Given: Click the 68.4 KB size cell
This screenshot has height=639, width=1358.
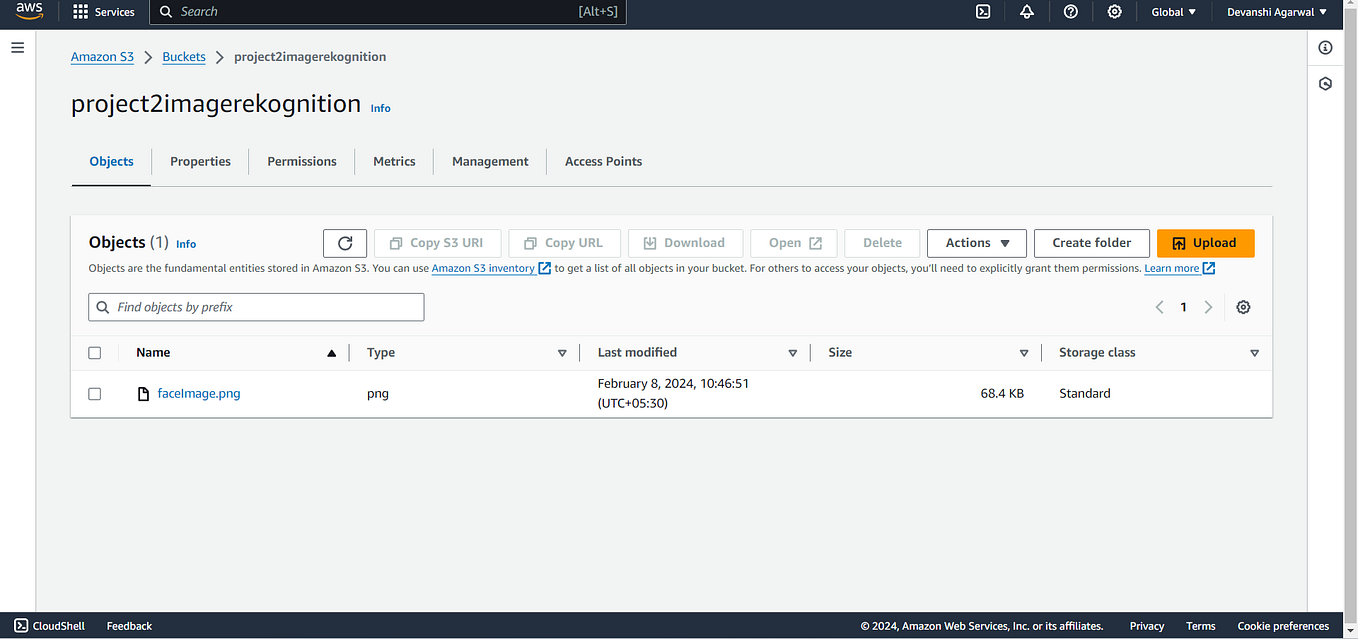Looking at the screenshot, I should [x=1002, y=394].
